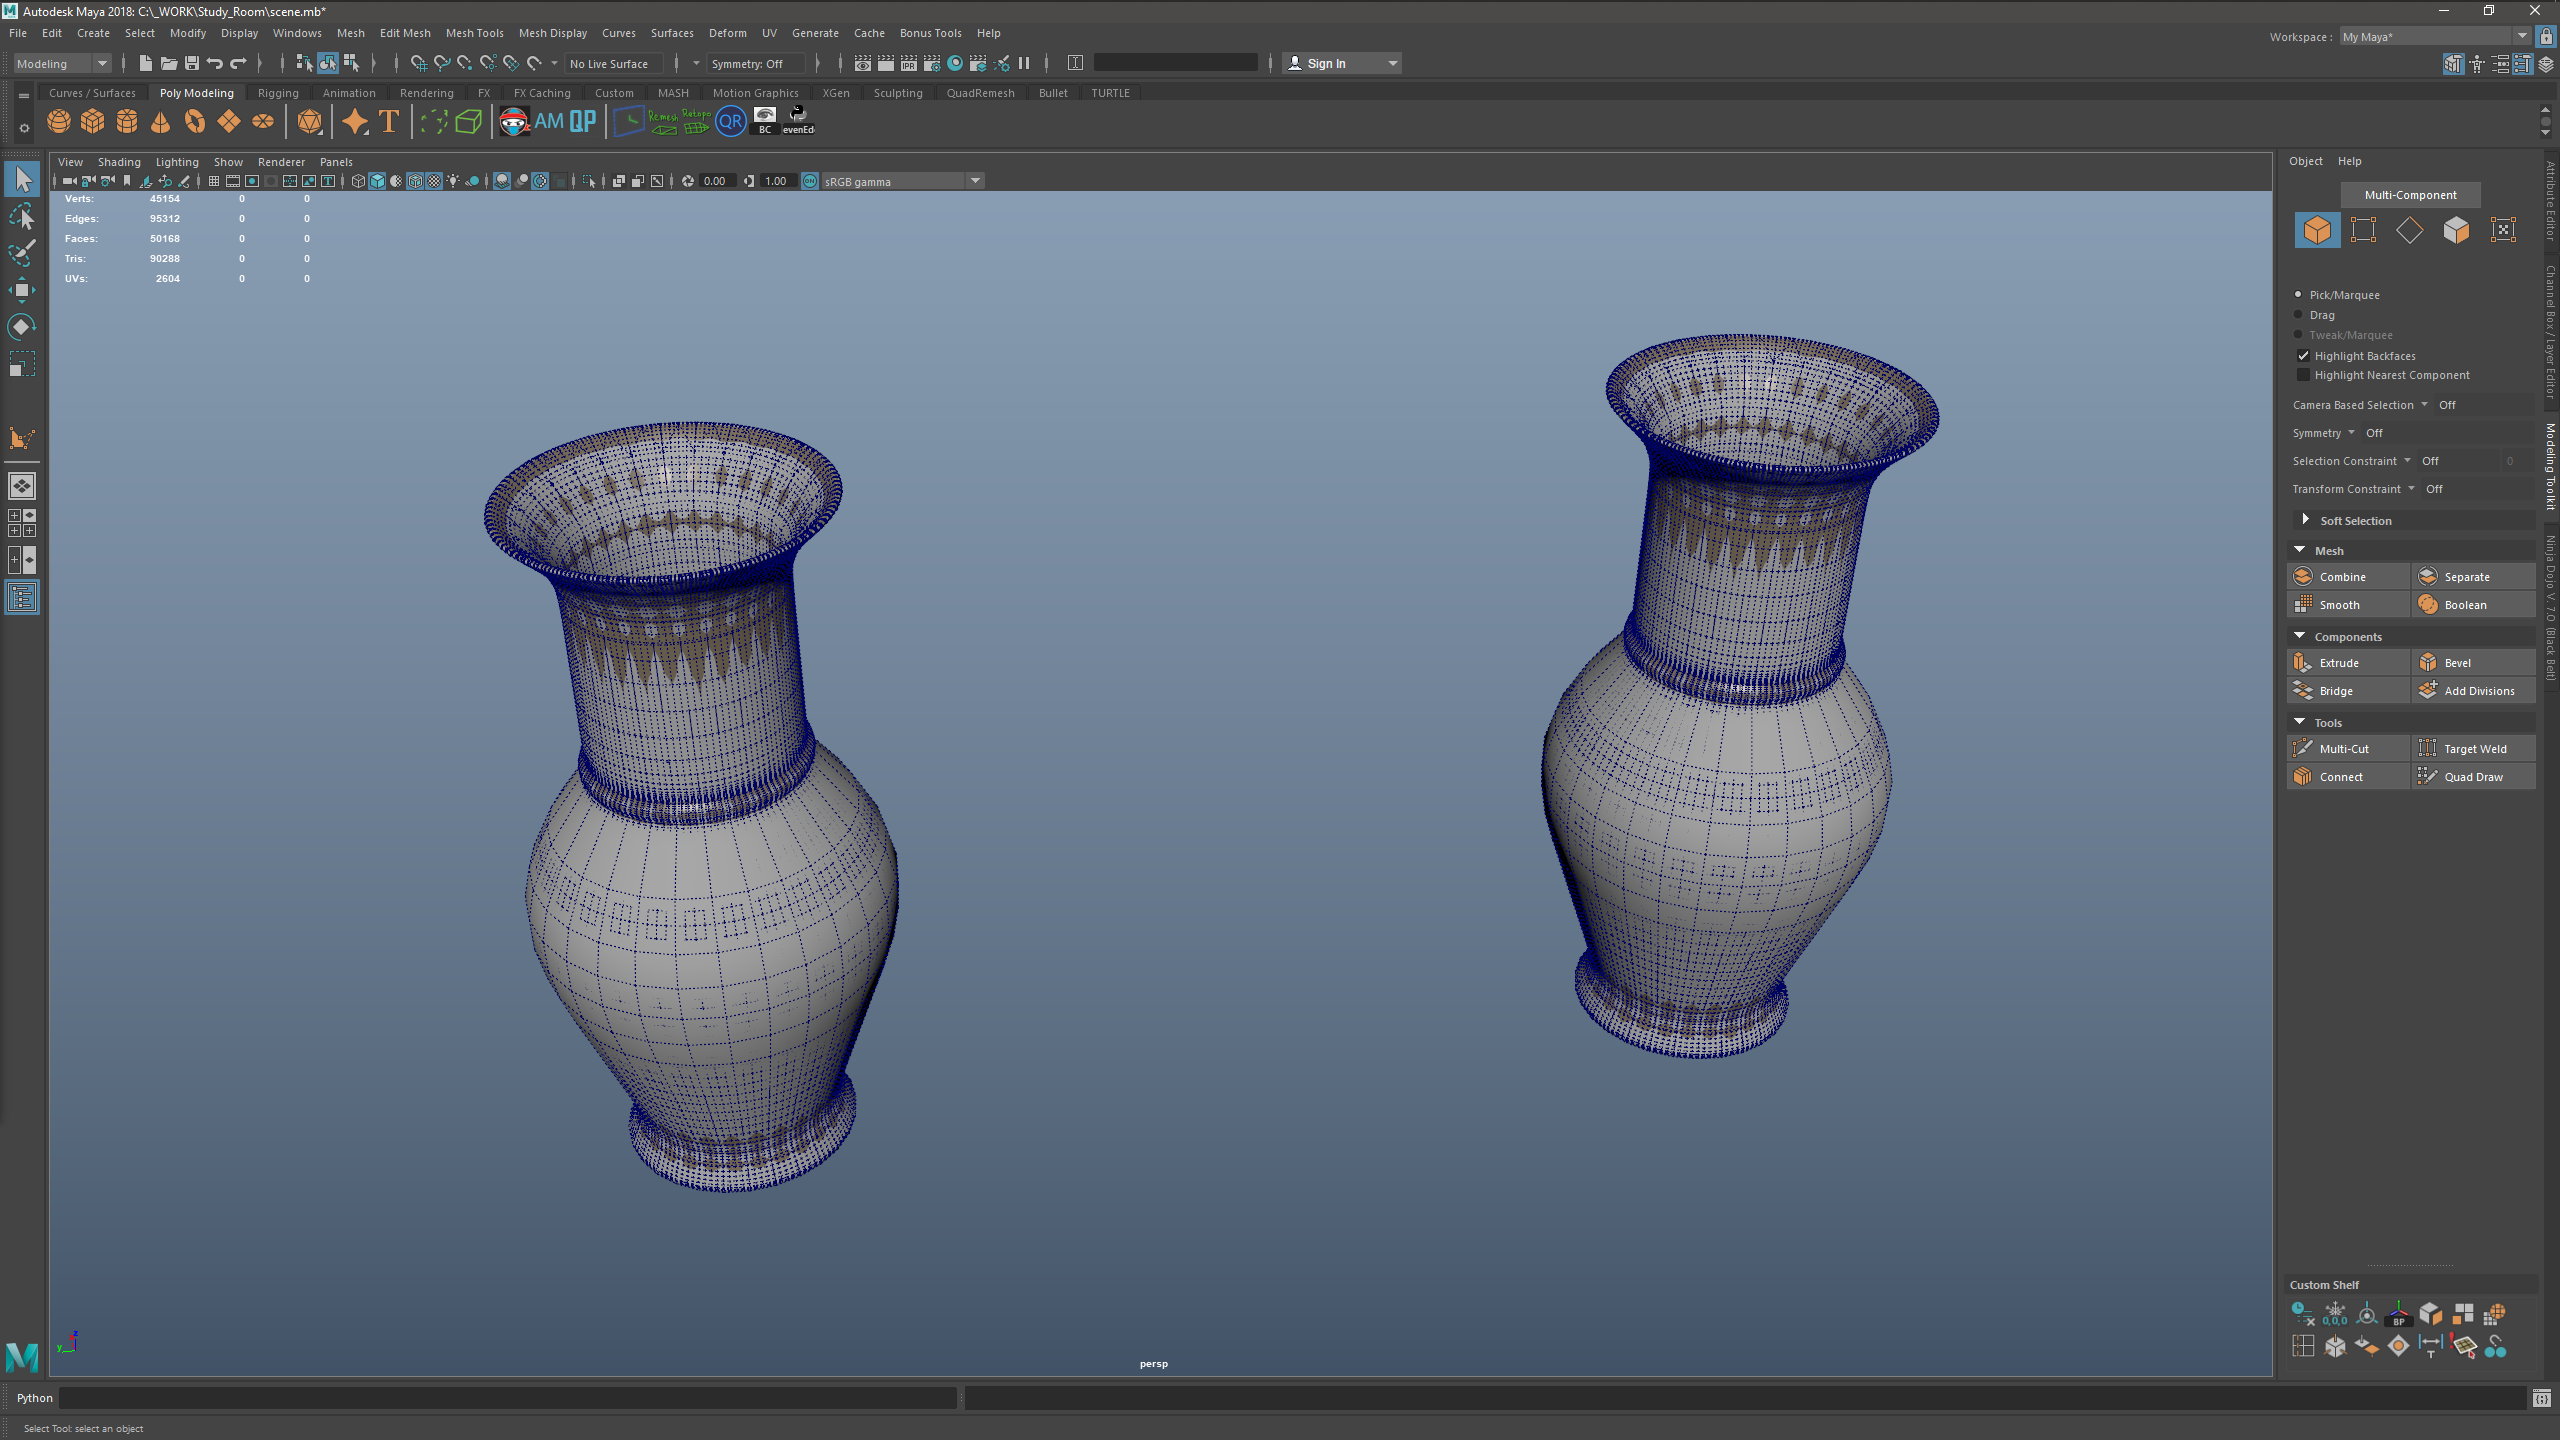Open the Sign In dropdown
This screenshot has width=2560, height=1440.
(1342, 63)
